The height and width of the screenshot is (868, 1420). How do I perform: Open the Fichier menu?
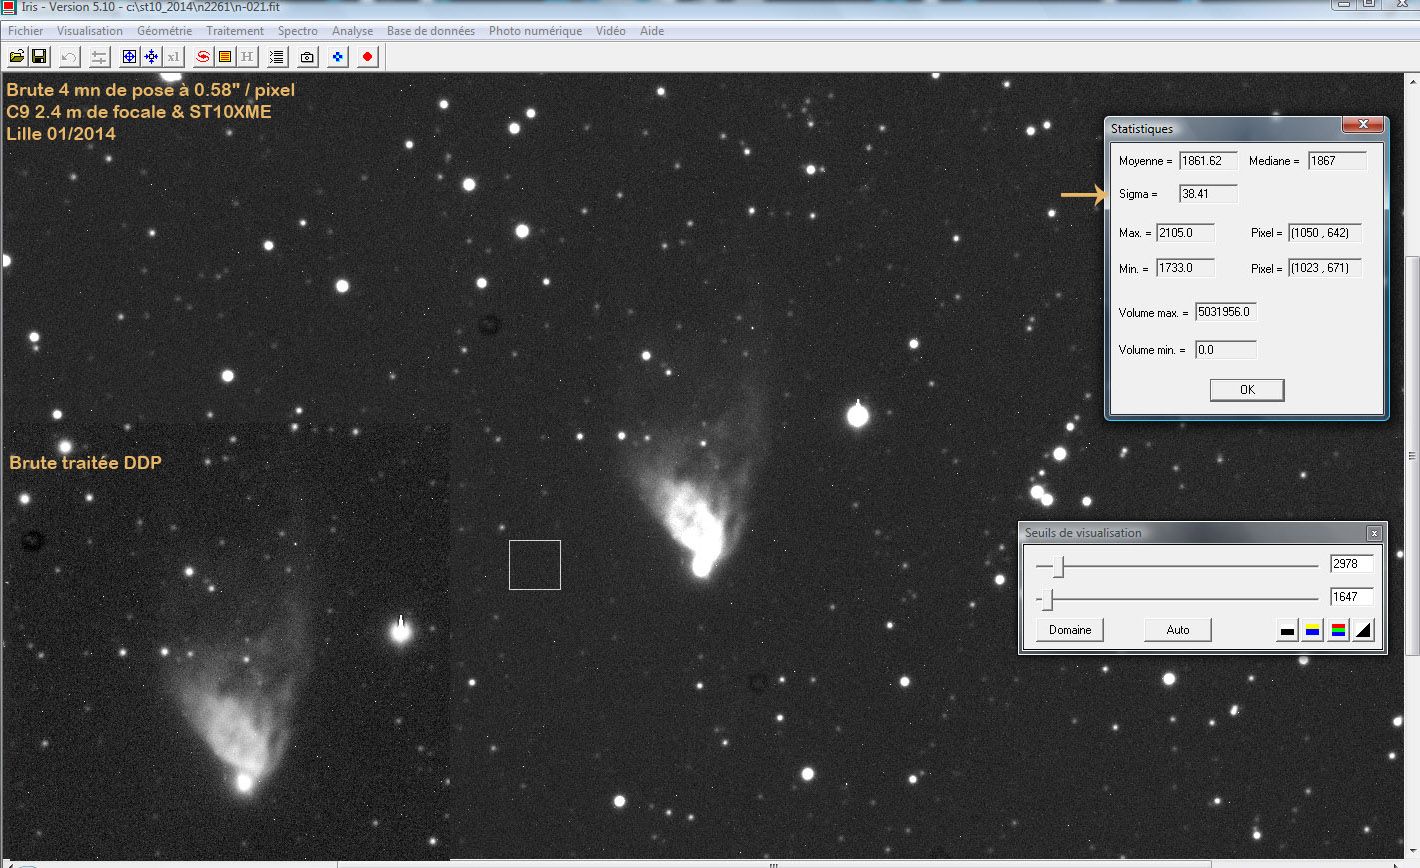26,31
